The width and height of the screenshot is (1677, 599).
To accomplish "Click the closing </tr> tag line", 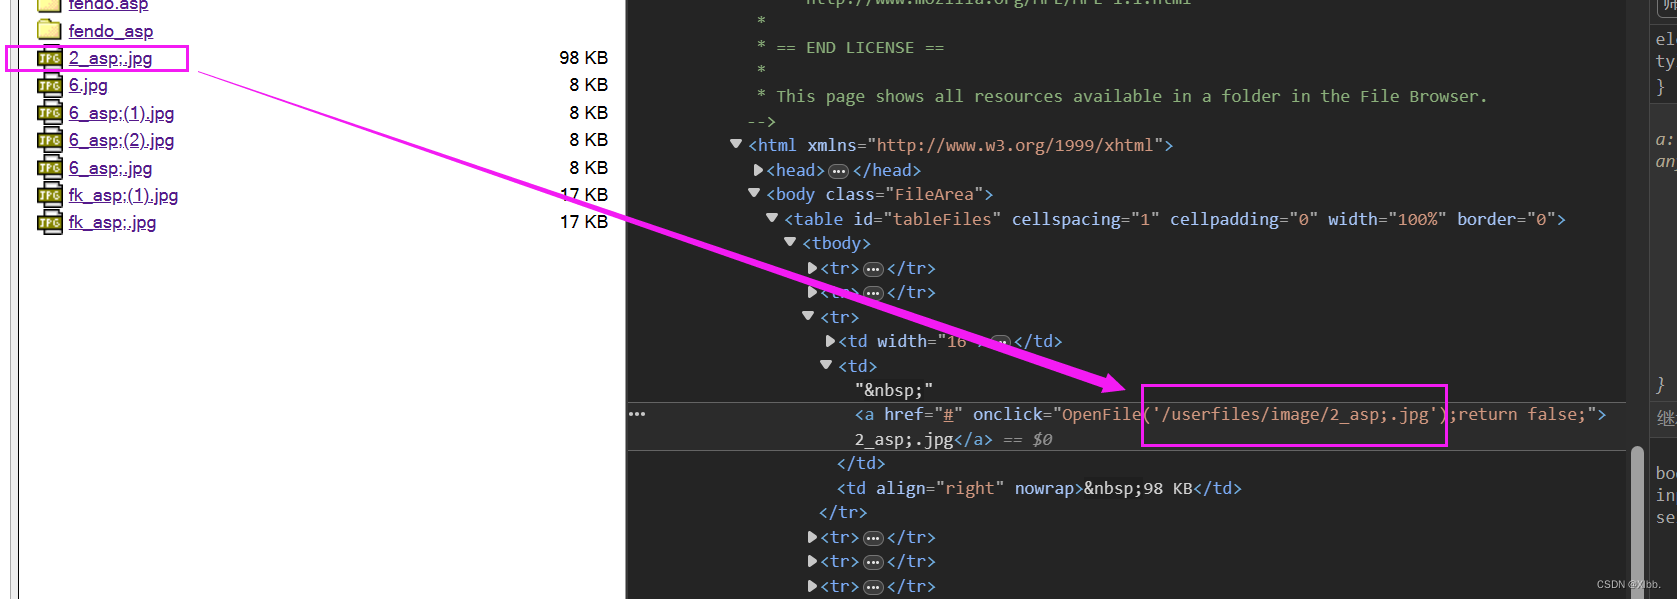I will click(843, 512).
